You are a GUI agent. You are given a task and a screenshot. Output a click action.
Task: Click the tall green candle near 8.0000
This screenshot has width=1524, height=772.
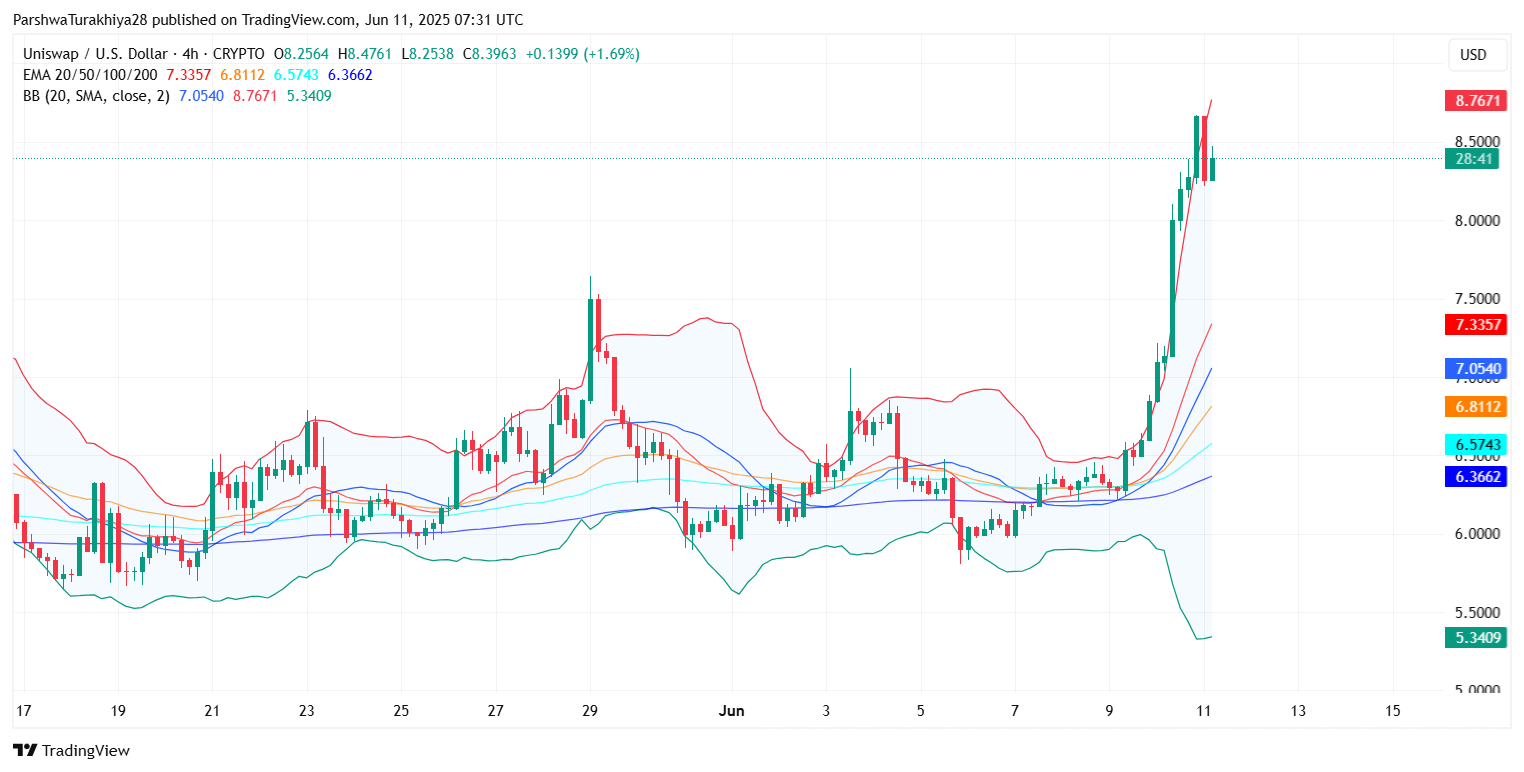click(1172, 278)
